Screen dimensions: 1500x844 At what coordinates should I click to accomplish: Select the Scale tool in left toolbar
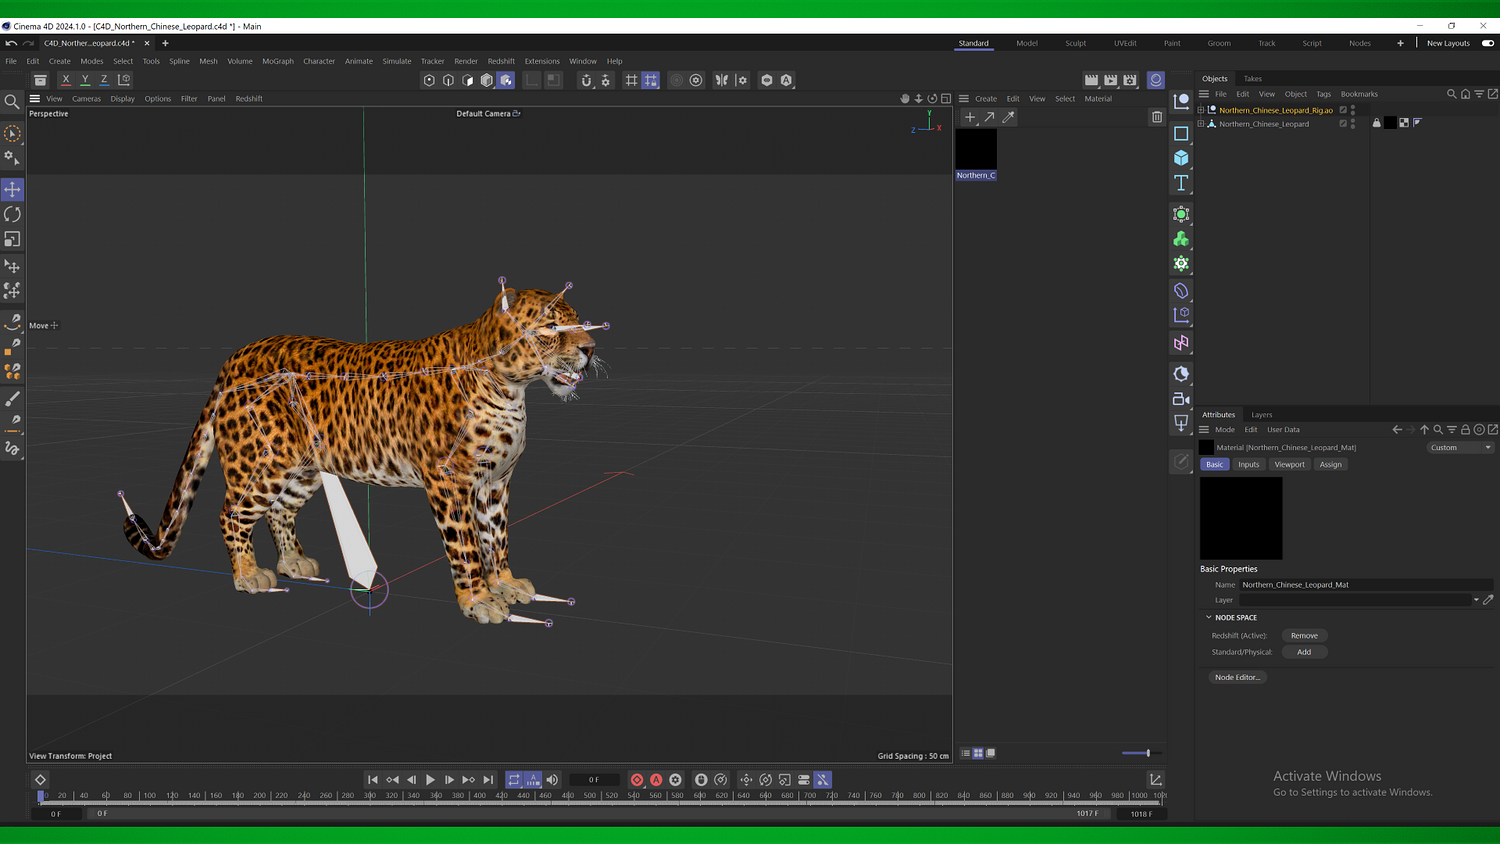coord(12,239)
